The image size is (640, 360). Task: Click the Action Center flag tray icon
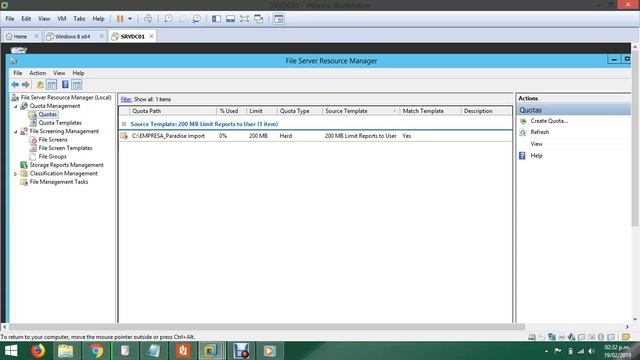click(558, 351)
